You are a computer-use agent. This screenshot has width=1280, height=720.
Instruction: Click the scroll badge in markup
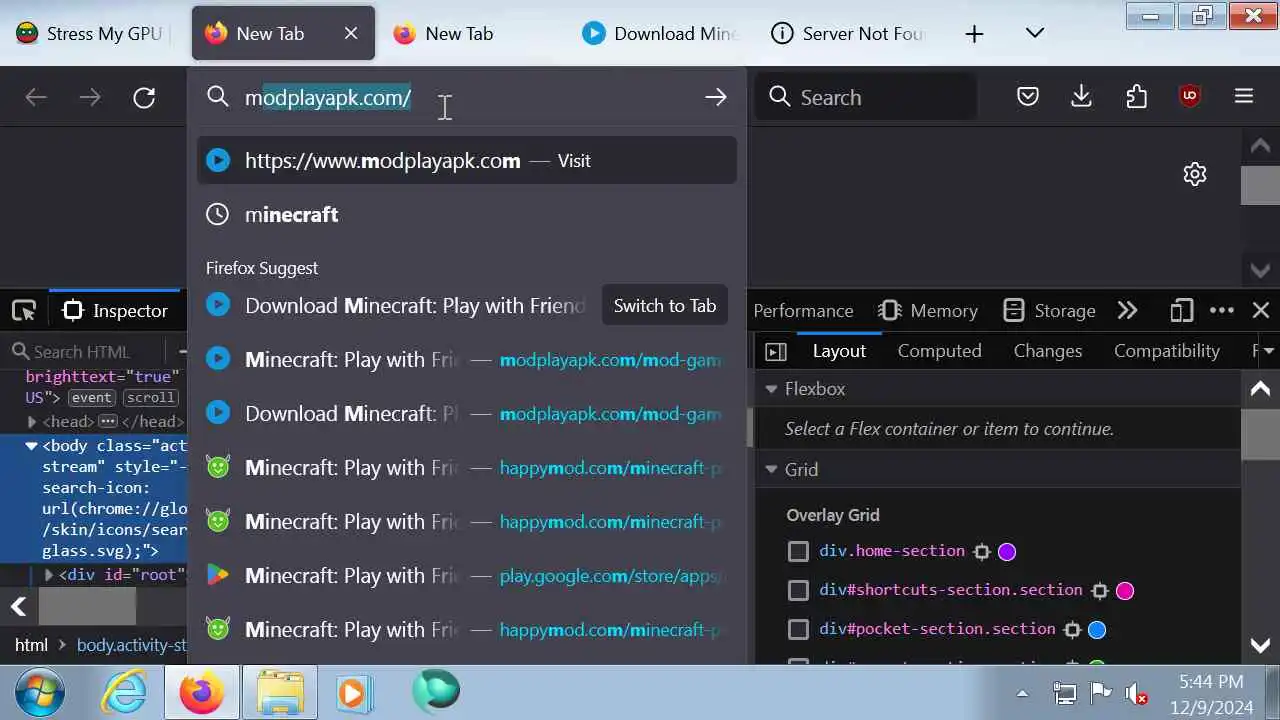click(150, 397)
